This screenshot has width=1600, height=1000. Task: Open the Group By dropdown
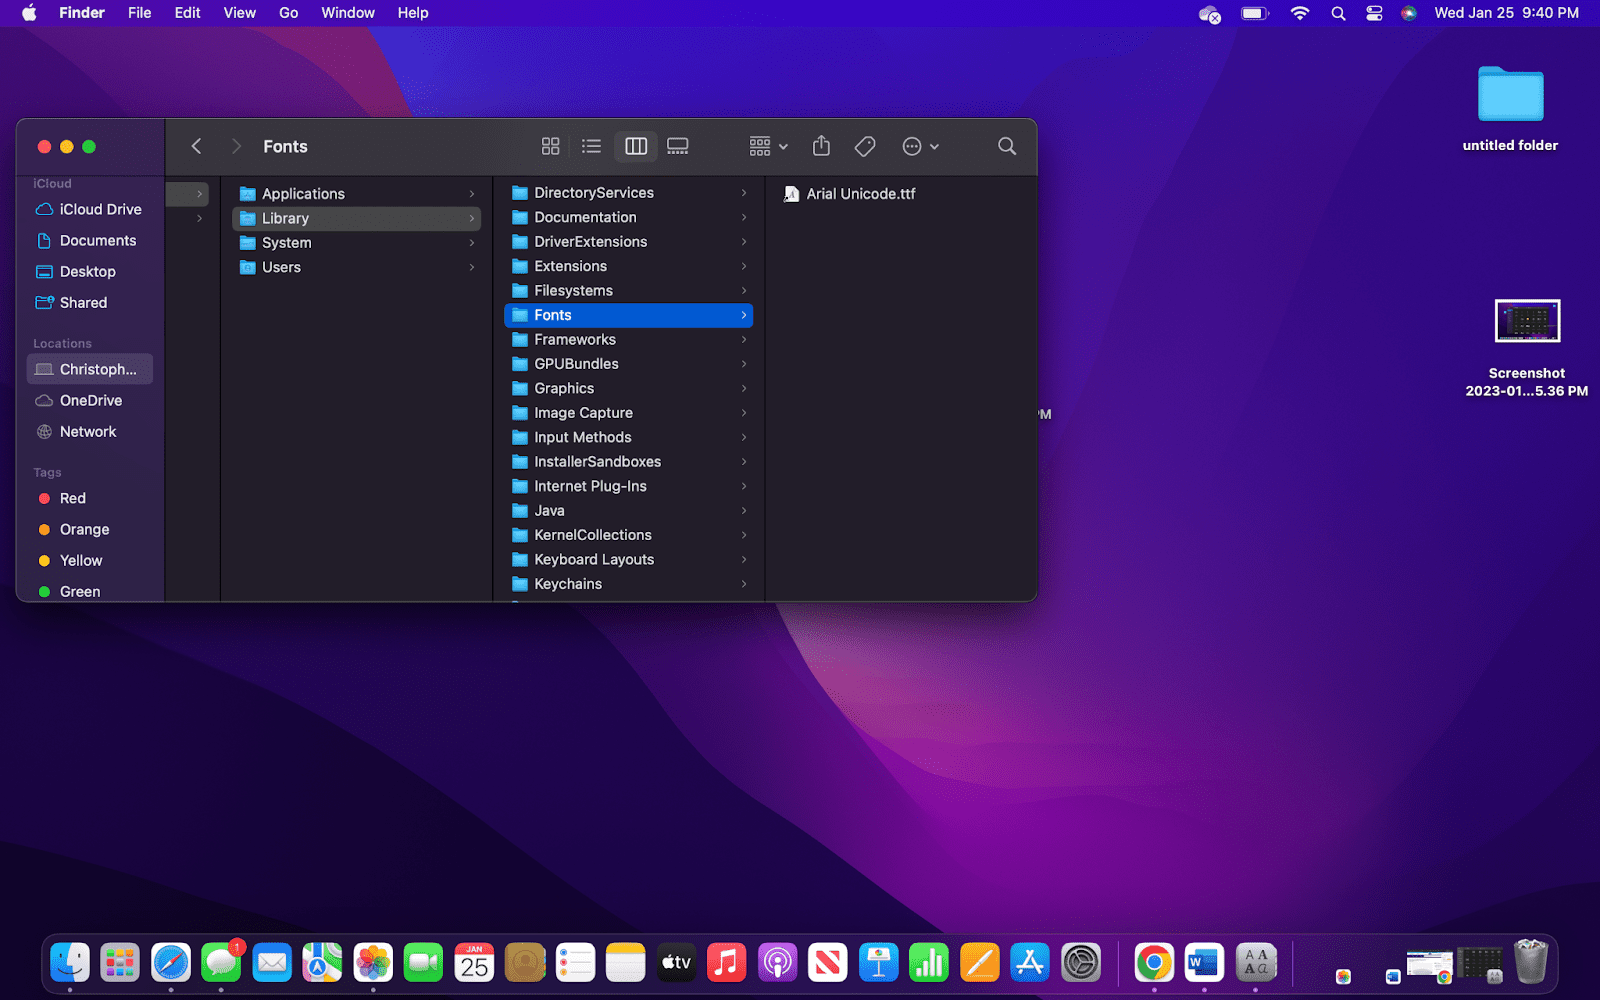click(x=768, y=146)
